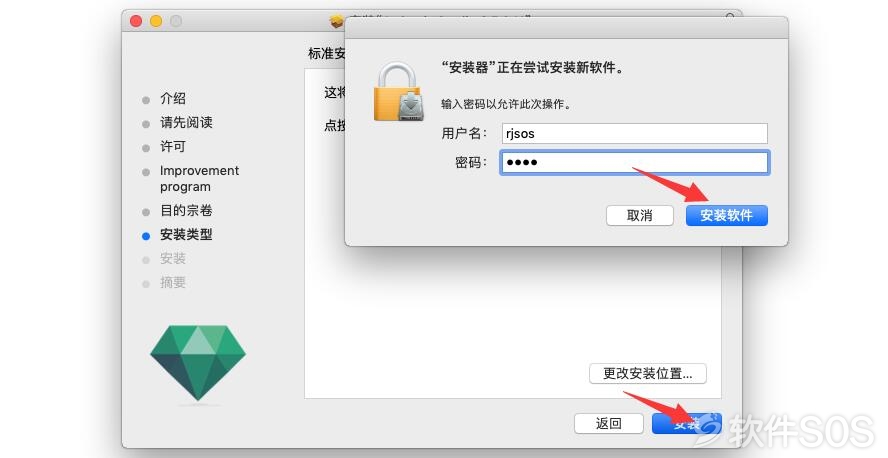Focus the 密码 password field
The height and width of the screenshot is (458, 888).
pos(634,162)
